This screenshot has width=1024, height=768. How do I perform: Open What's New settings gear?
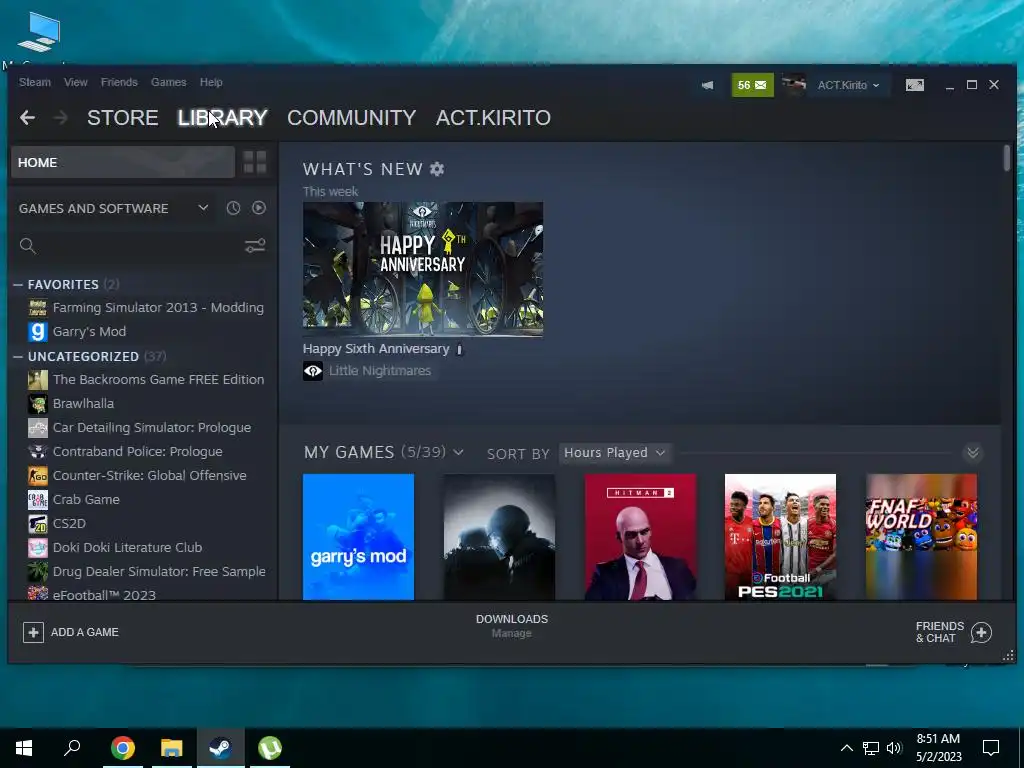pyautogui.click(x=437, y=169)
